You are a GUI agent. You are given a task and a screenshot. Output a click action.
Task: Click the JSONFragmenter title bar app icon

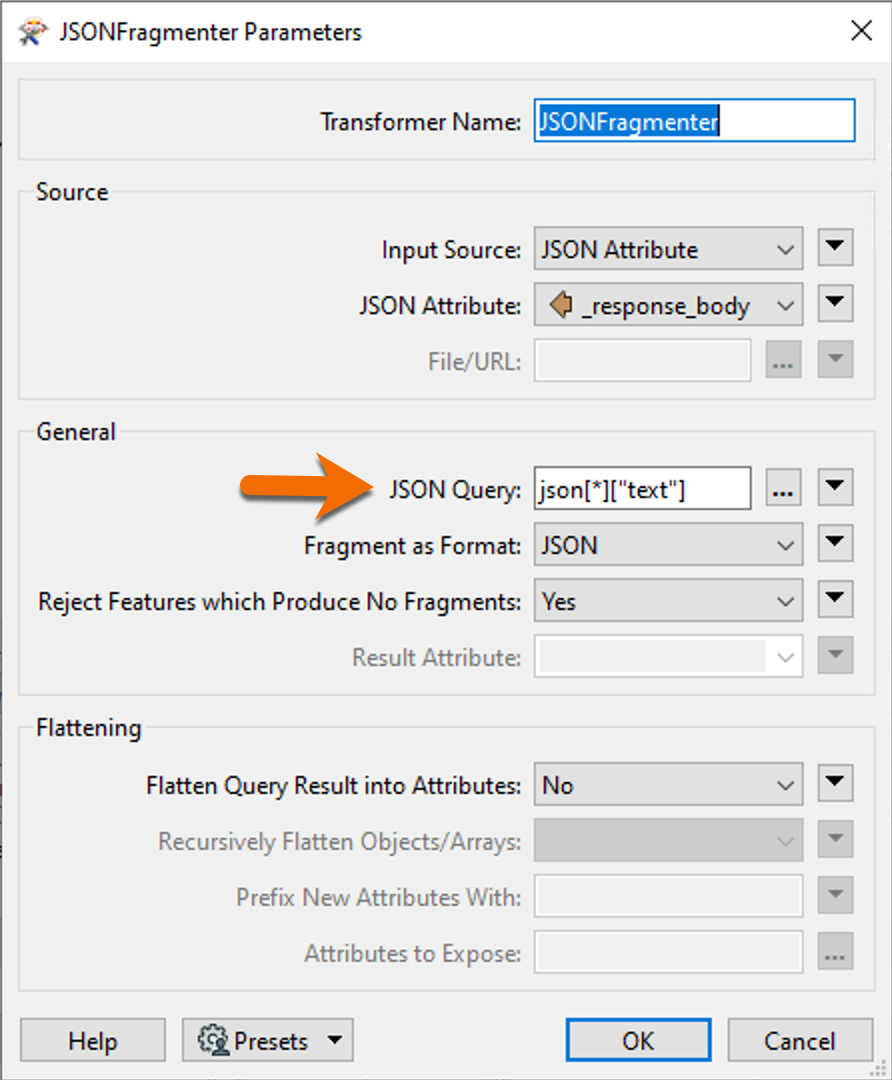click(33, 32)
